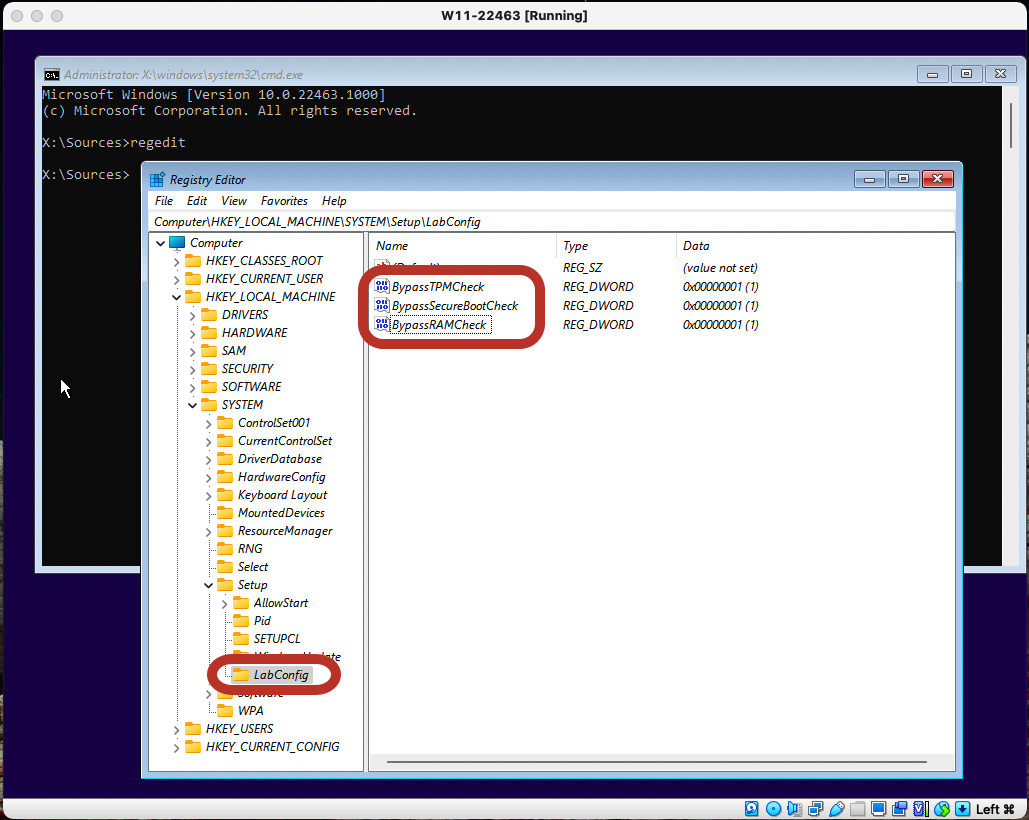Collapse the Computer root node

[160, 243]
